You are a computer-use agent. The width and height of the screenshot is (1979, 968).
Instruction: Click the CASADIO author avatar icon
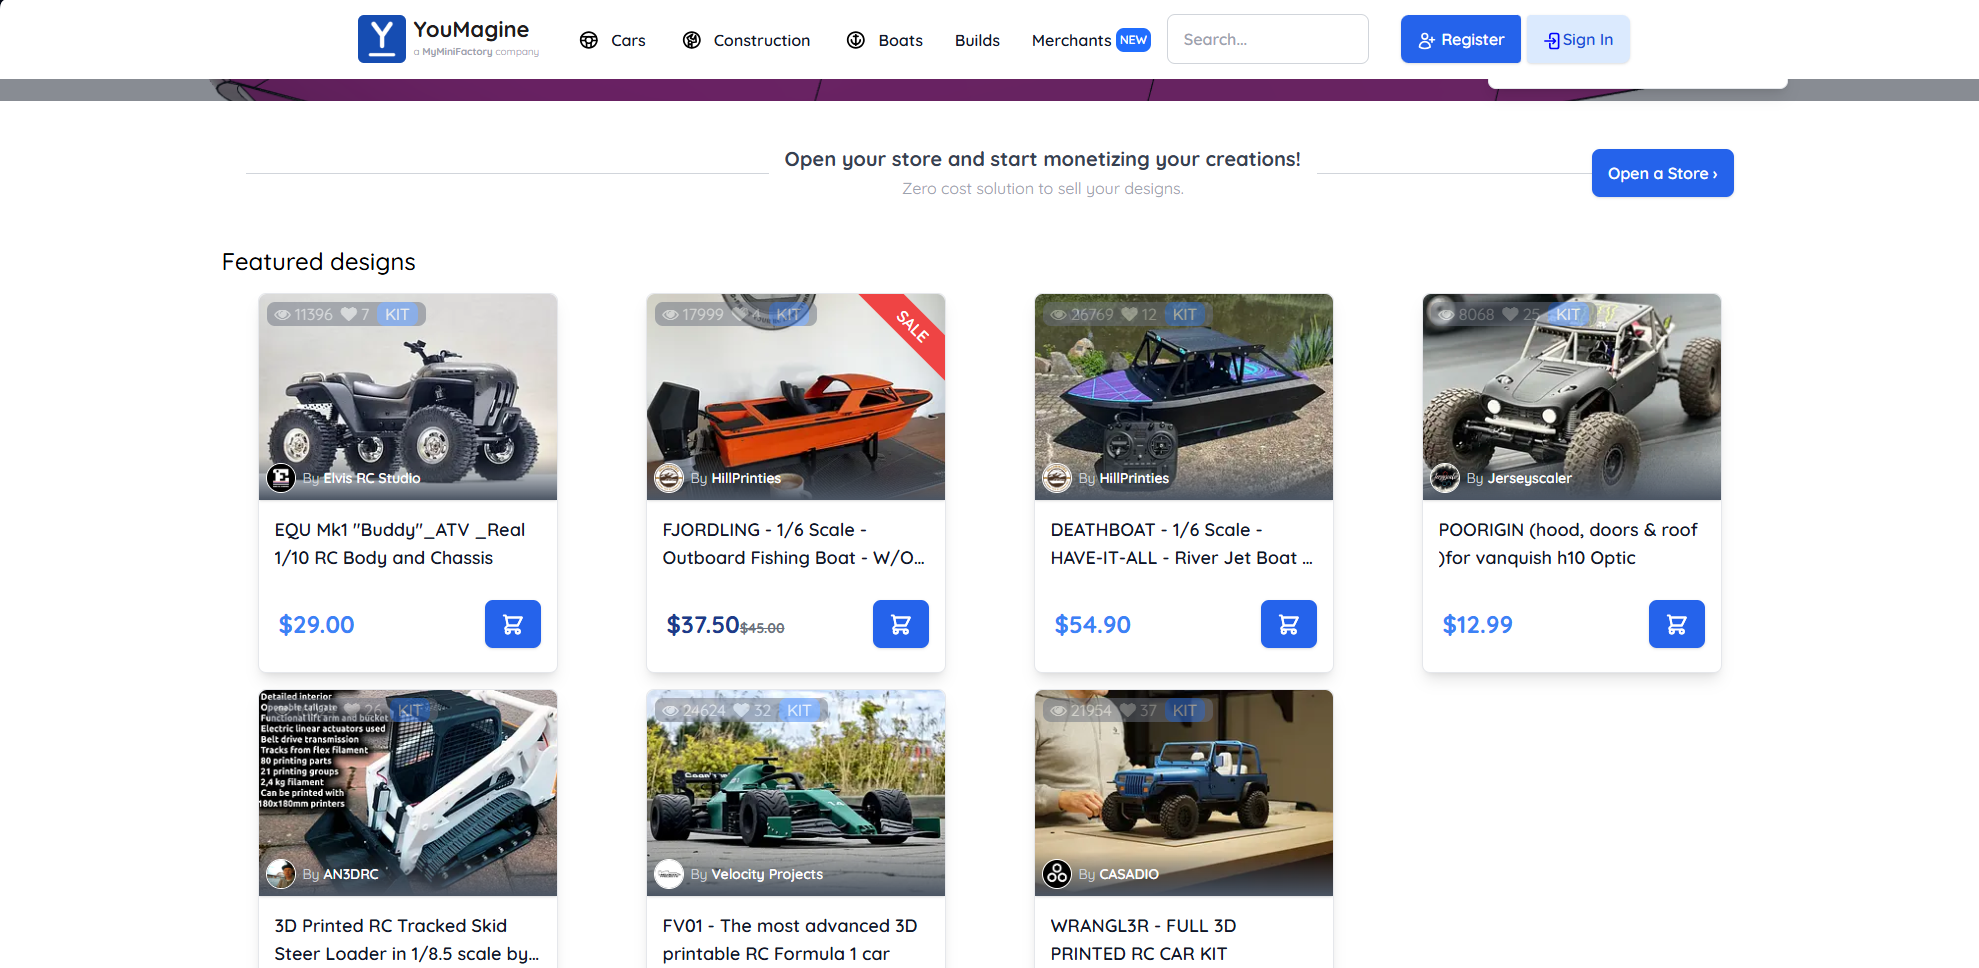pyautogui.click(x=1057, y=874)
